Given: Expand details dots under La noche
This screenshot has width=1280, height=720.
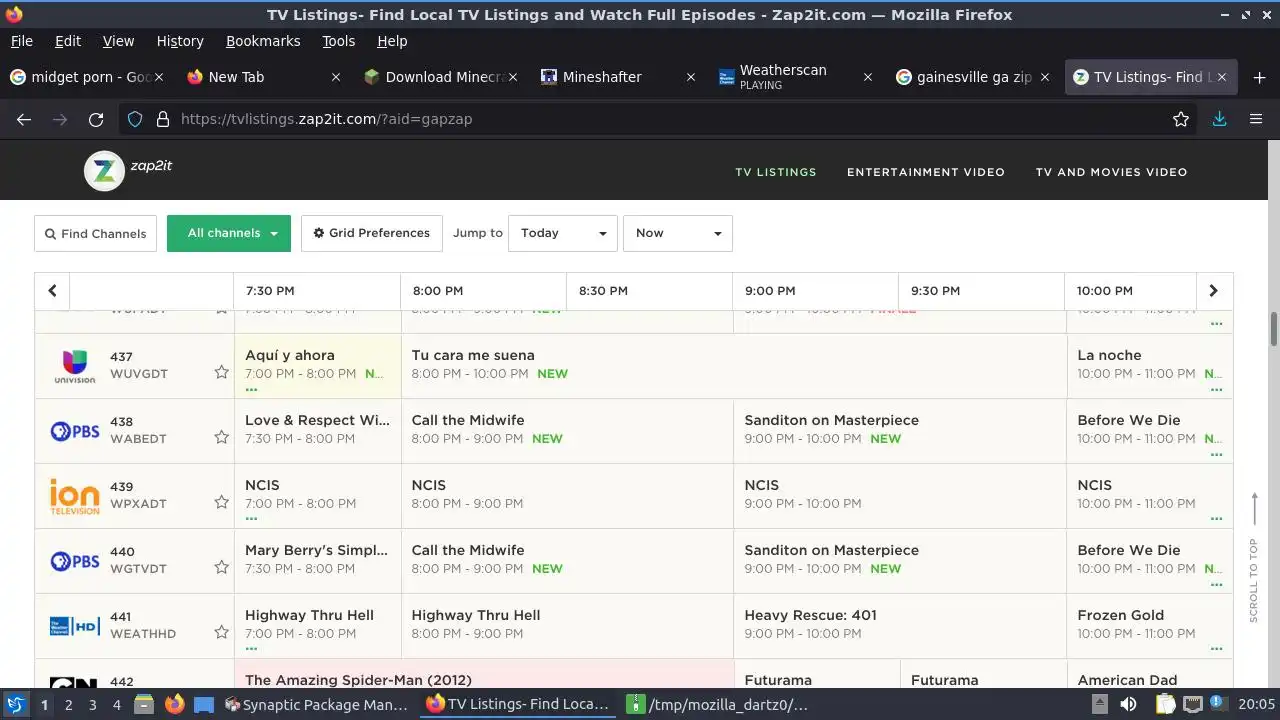Looking at the screenshot, I should (1216, 389).
